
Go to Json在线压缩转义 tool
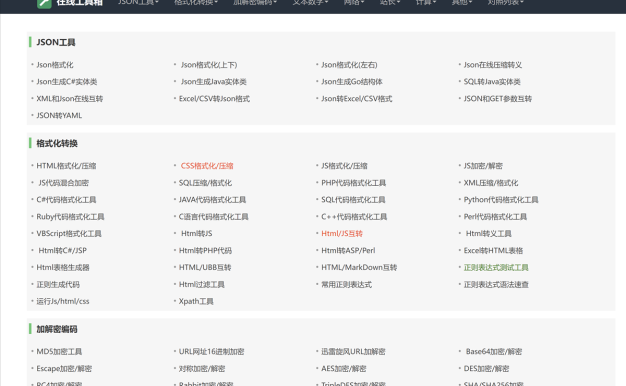pyautogui.click(x=493, y=65)
